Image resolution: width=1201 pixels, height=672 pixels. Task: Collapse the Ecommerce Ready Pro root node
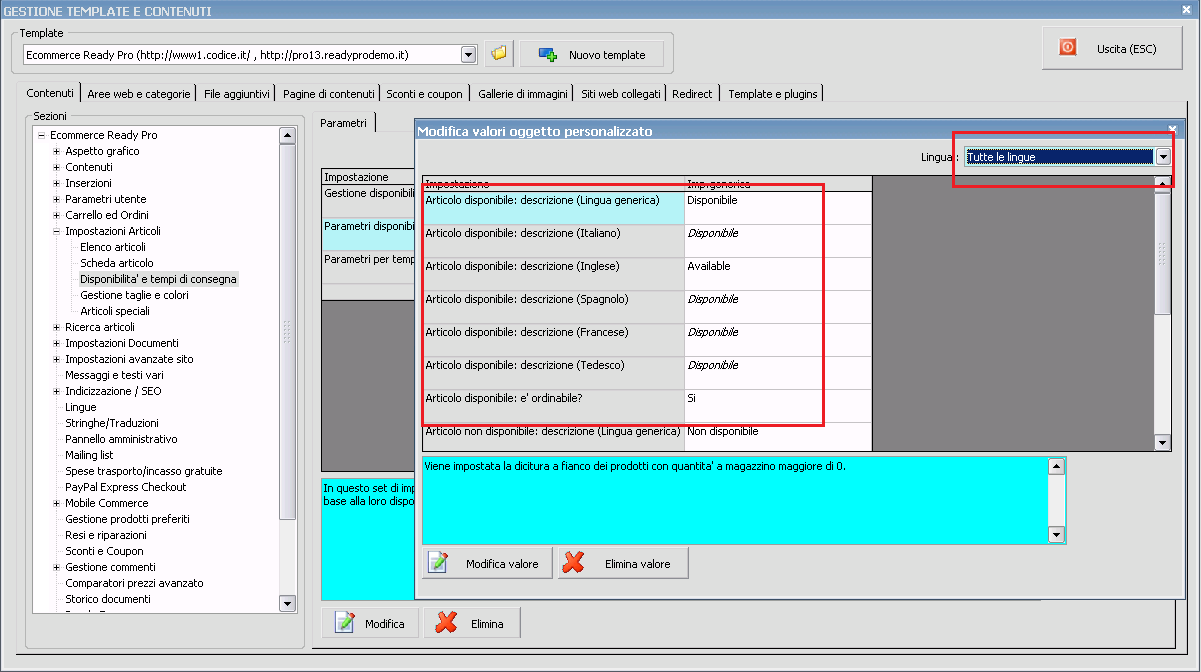point(41,135)
